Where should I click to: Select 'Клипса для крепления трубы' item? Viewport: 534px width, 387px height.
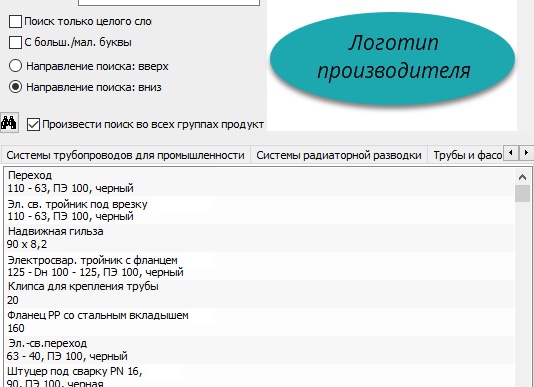260,294
